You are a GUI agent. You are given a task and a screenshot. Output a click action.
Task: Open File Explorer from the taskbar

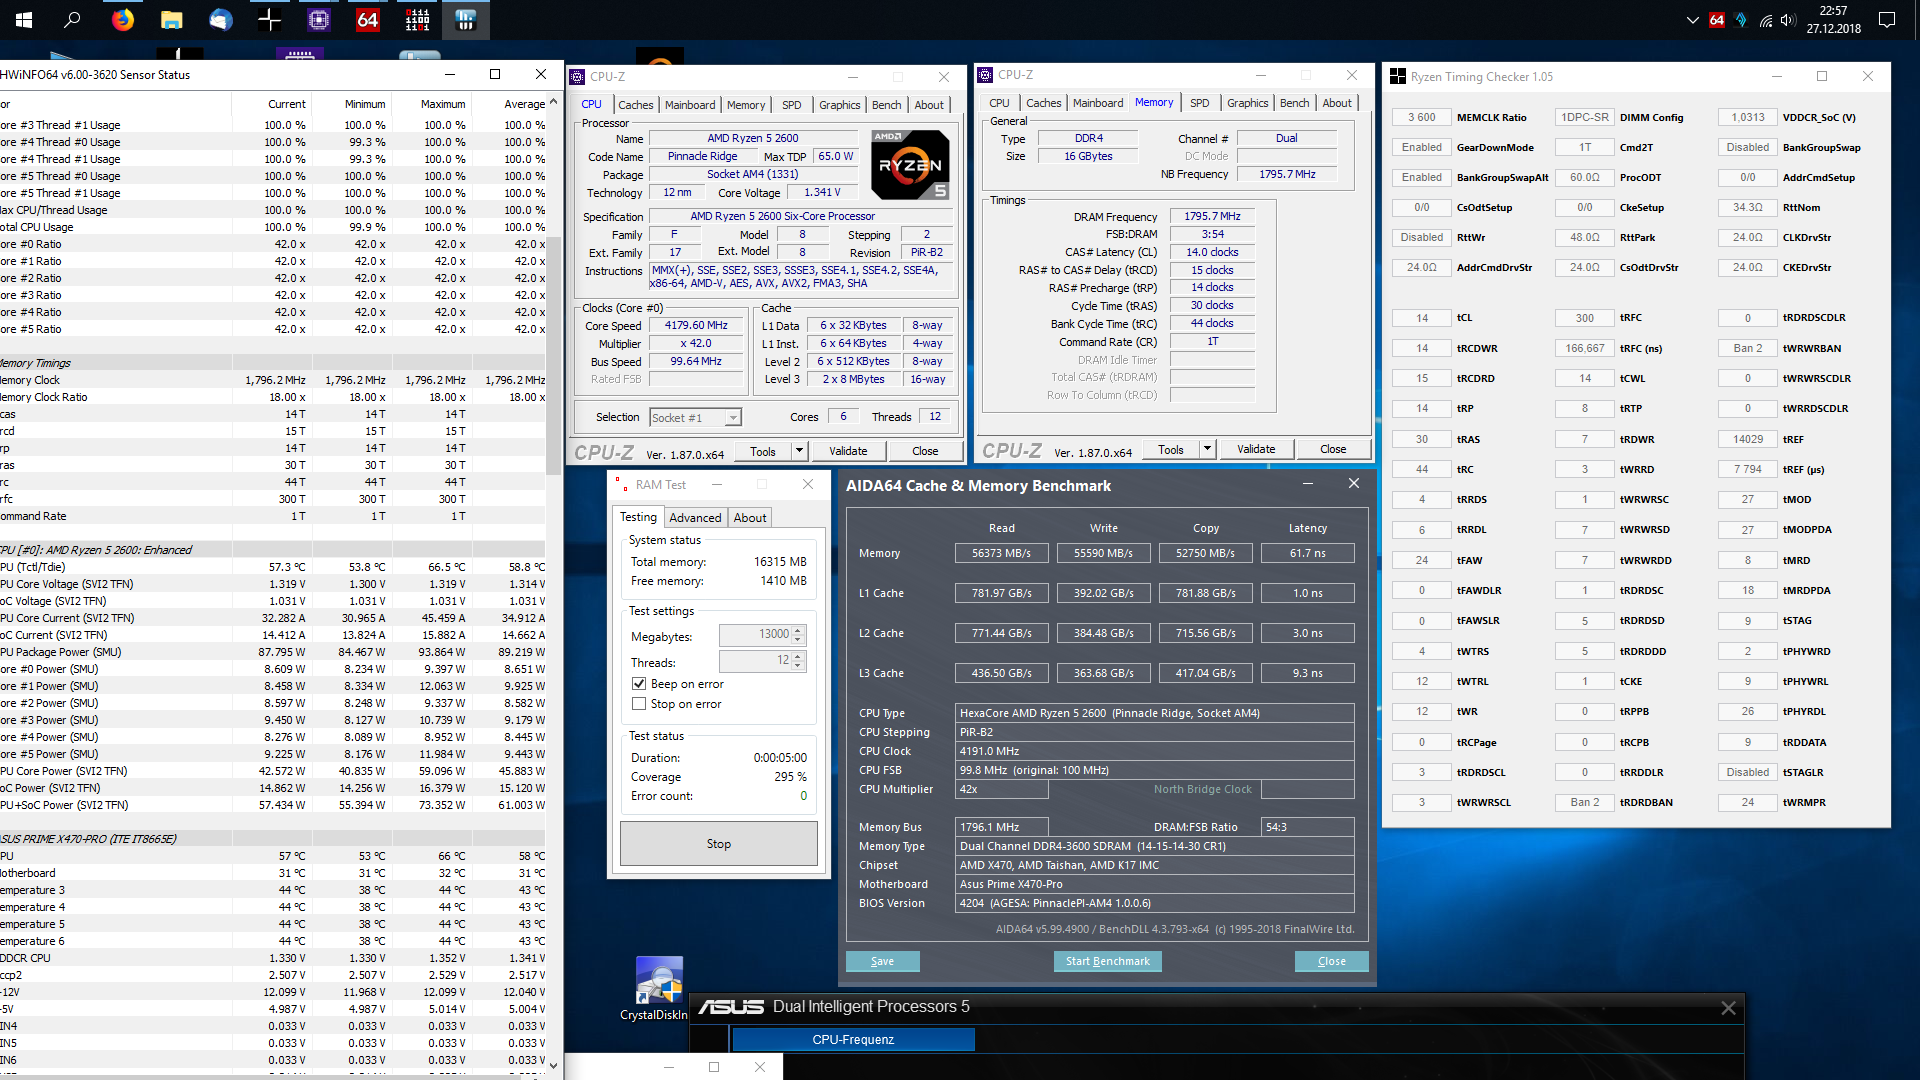point(171,20)
